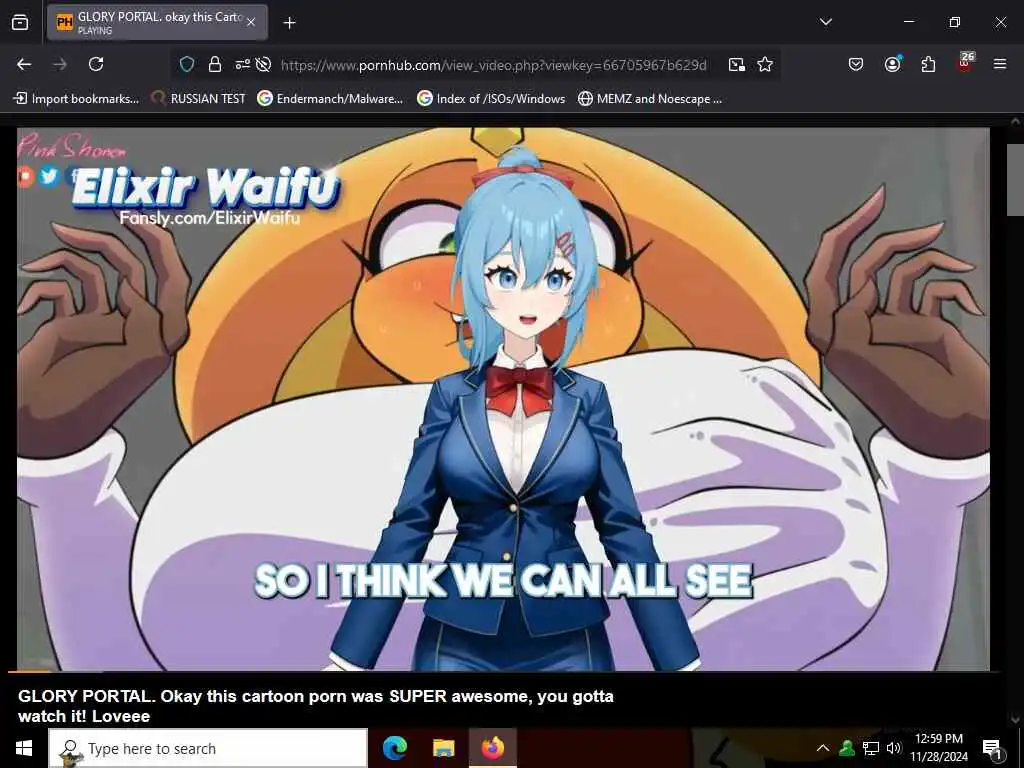The width and height of the screenshot is (1024, 768).
Task: Toggle picture-in-picture from address bar
Action: coord(737,64)
